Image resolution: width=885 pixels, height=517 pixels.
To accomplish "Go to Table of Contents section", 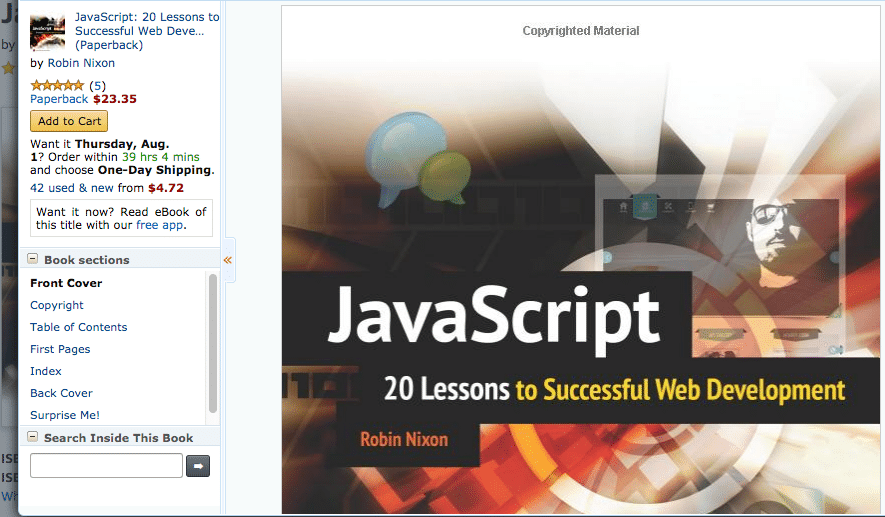I will point(78,327).
